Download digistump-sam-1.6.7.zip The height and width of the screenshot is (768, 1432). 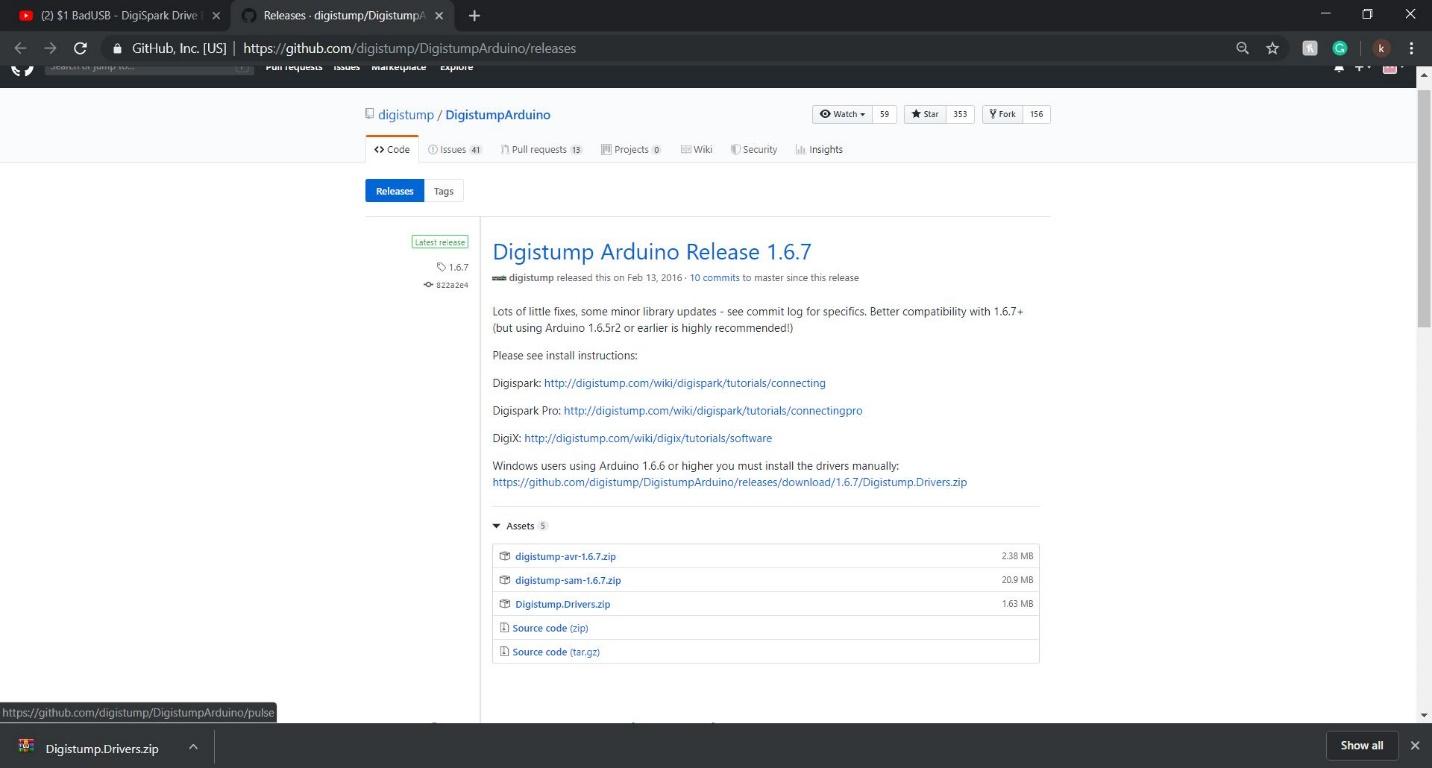[x=568, y=580]
